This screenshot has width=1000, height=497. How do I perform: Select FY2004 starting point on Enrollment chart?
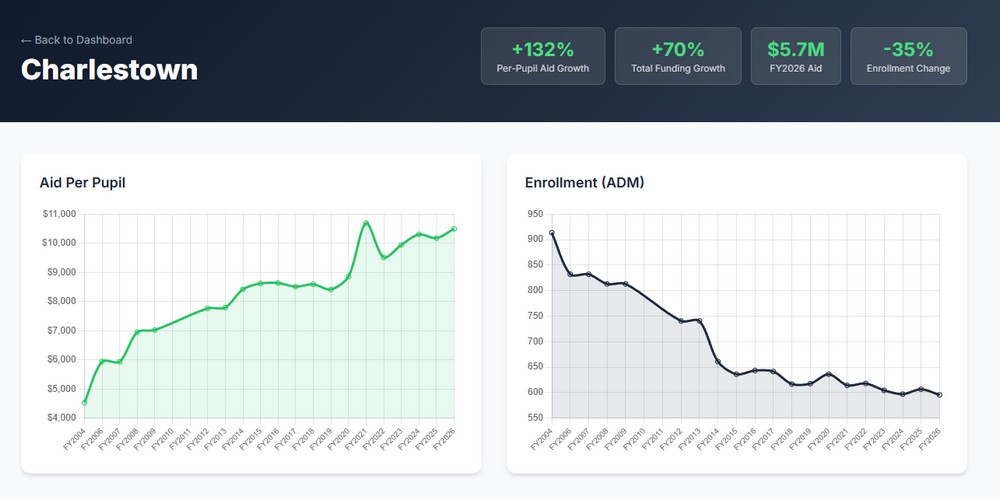(552, 233)
